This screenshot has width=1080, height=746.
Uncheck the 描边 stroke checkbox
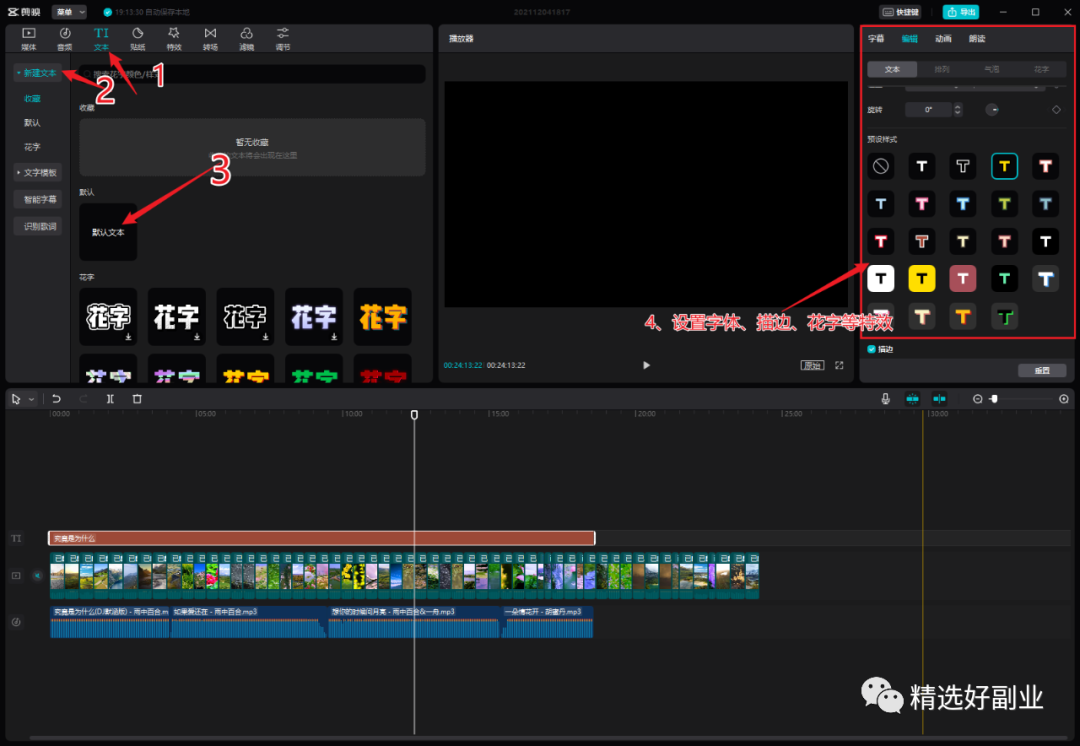point(872,349)
